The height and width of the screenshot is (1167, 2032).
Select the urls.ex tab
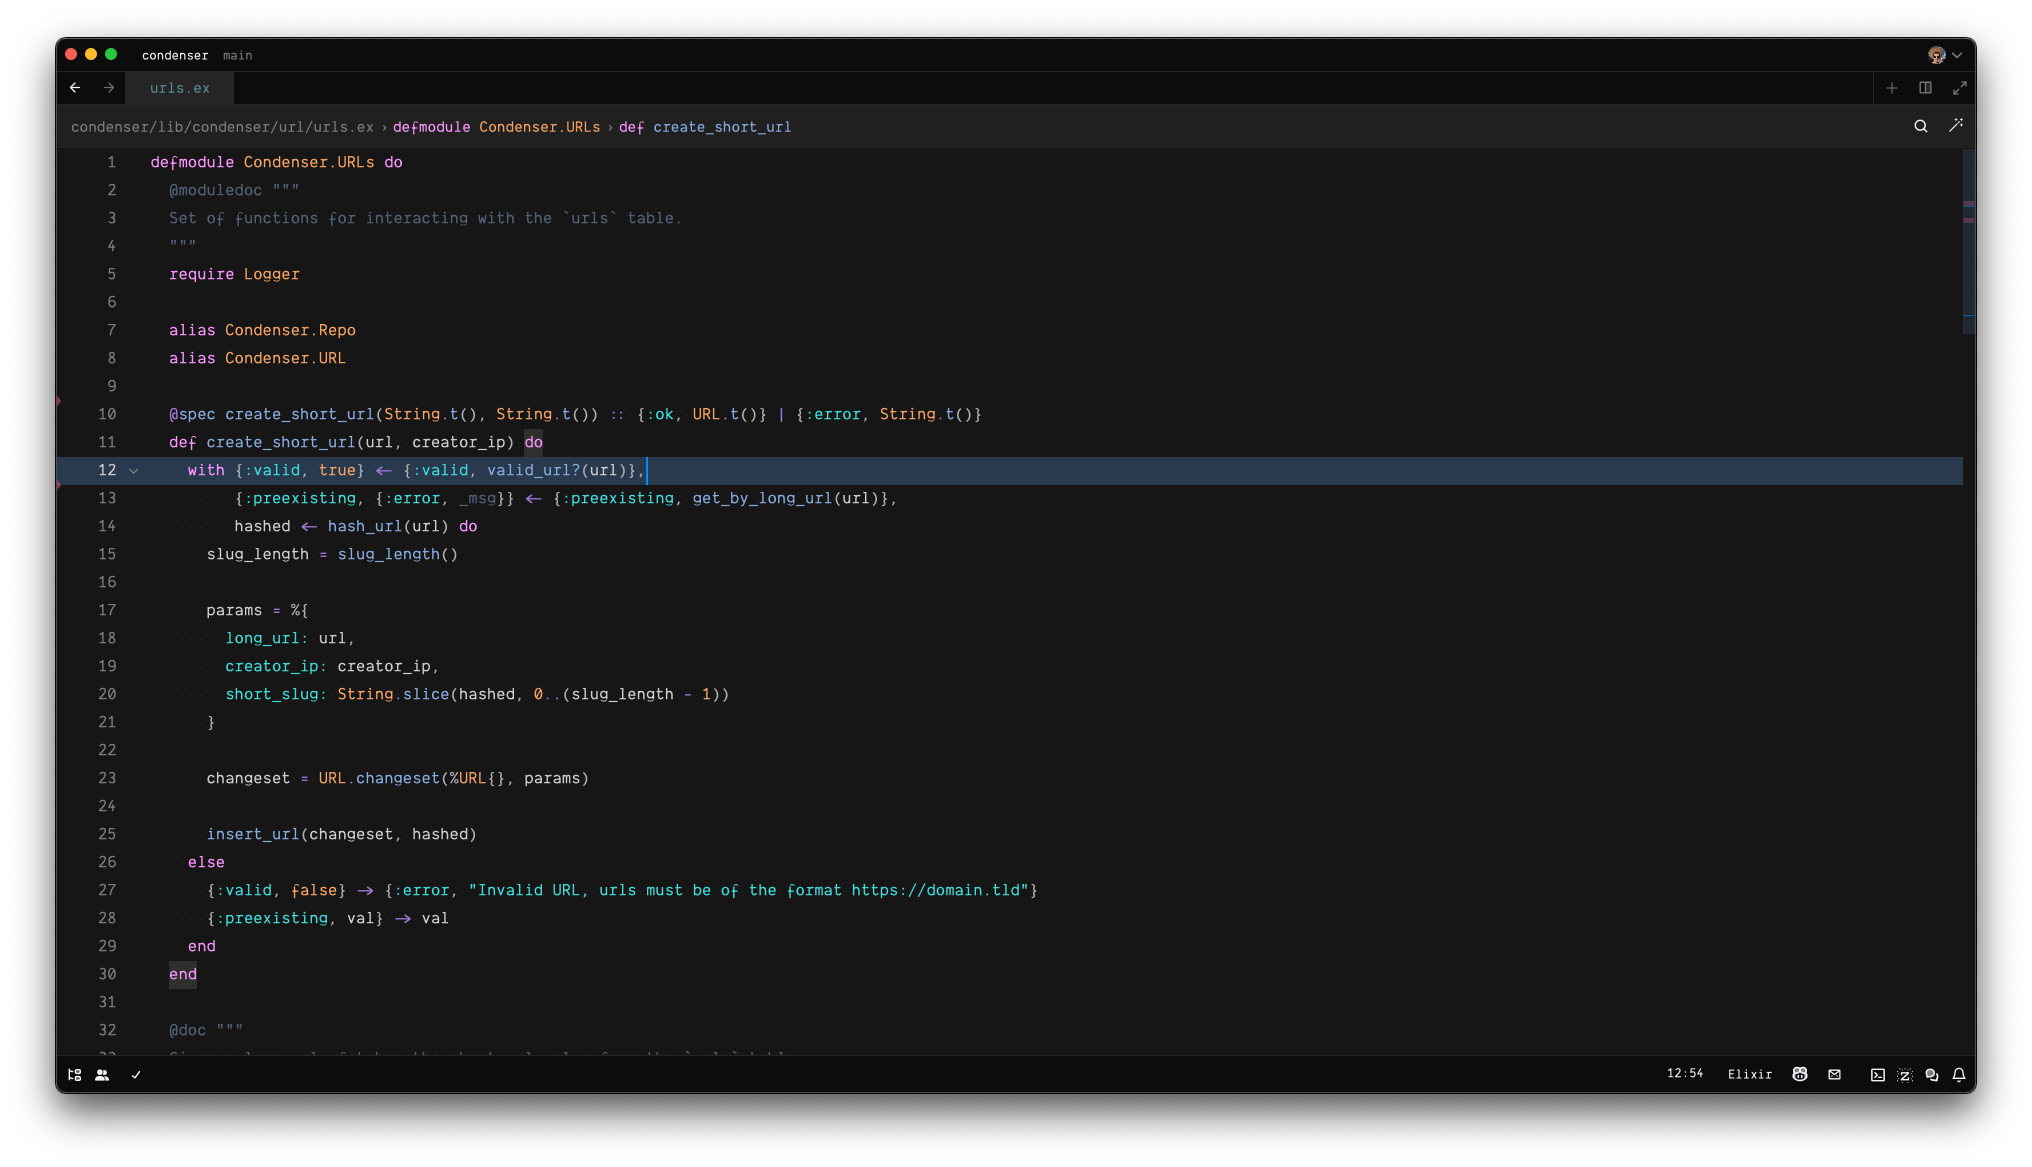click(180, 88)
